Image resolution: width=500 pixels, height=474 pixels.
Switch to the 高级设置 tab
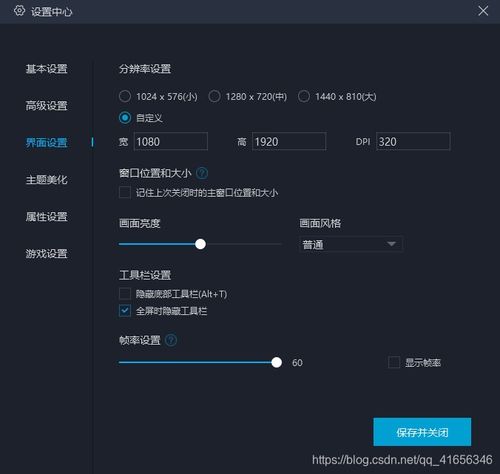[x=47, y=106]
